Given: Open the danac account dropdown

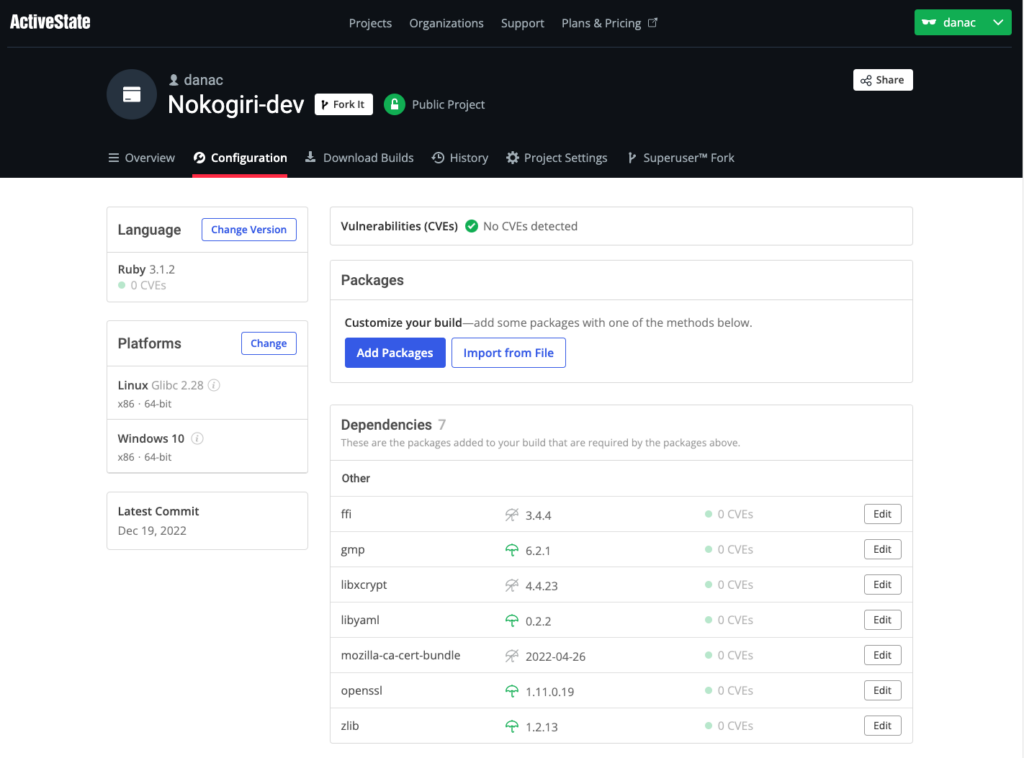Looking at the screenshot, I should coord(962,21).
